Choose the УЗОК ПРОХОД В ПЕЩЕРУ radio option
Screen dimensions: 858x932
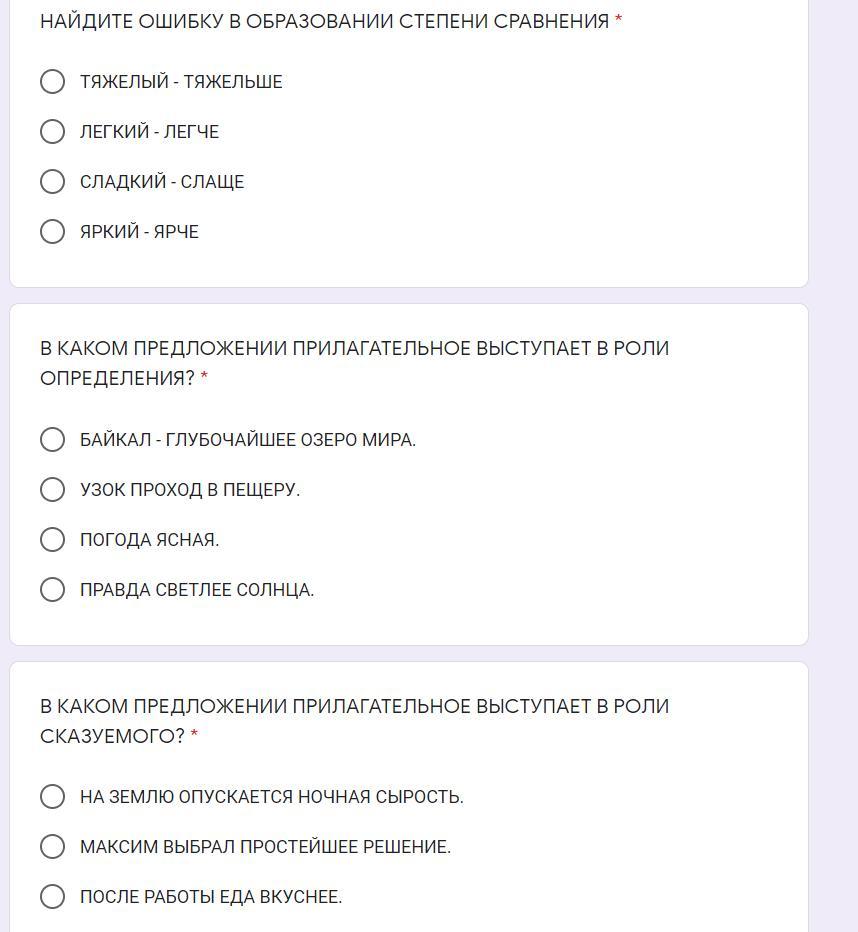pyautogui.click(x=53, y=490)
